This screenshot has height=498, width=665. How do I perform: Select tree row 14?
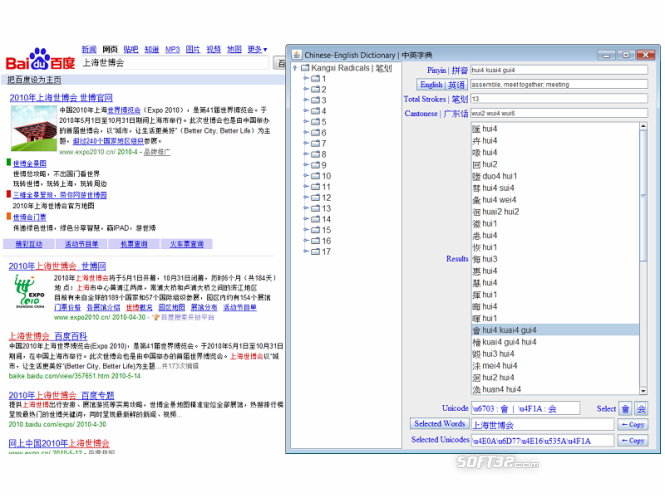click(321, 219)
